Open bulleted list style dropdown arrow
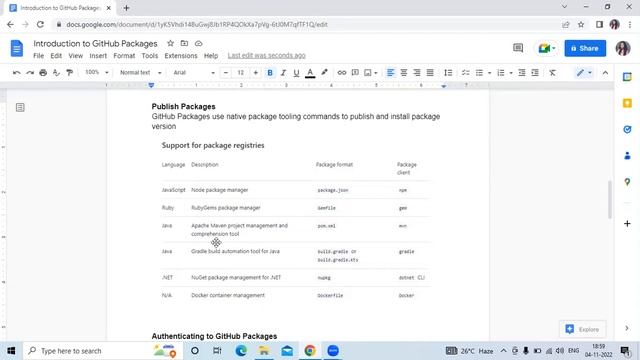The width and height of the screenshot is (640, 360). pyautogui.click(x=489, y=73)
